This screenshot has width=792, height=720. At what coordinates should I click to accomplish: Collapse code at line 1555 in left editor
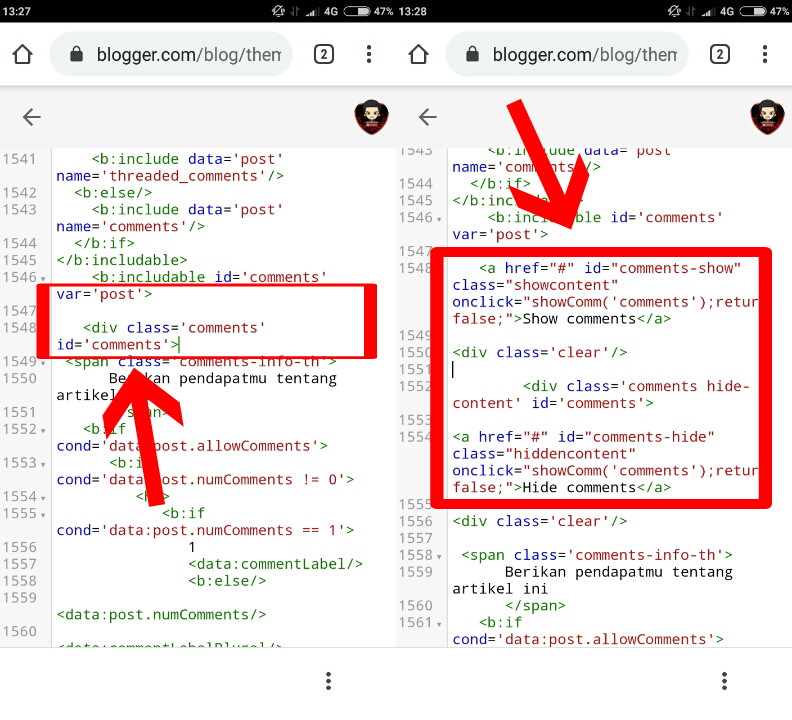click(43, 515)
